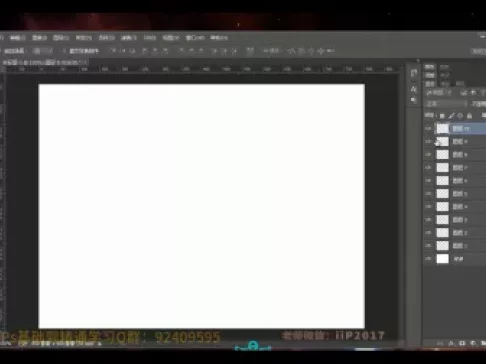Image resolution: width=486 pixels, height=364 pixels.
Task: Hide the top layer 10 eye icon
Action: [x=429, y=128]
